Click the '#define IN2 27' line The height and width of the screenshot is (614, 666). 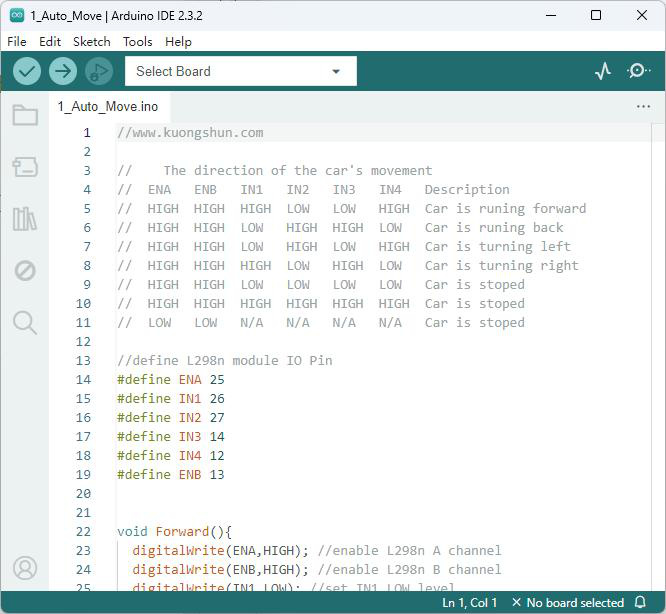[171, 417]
